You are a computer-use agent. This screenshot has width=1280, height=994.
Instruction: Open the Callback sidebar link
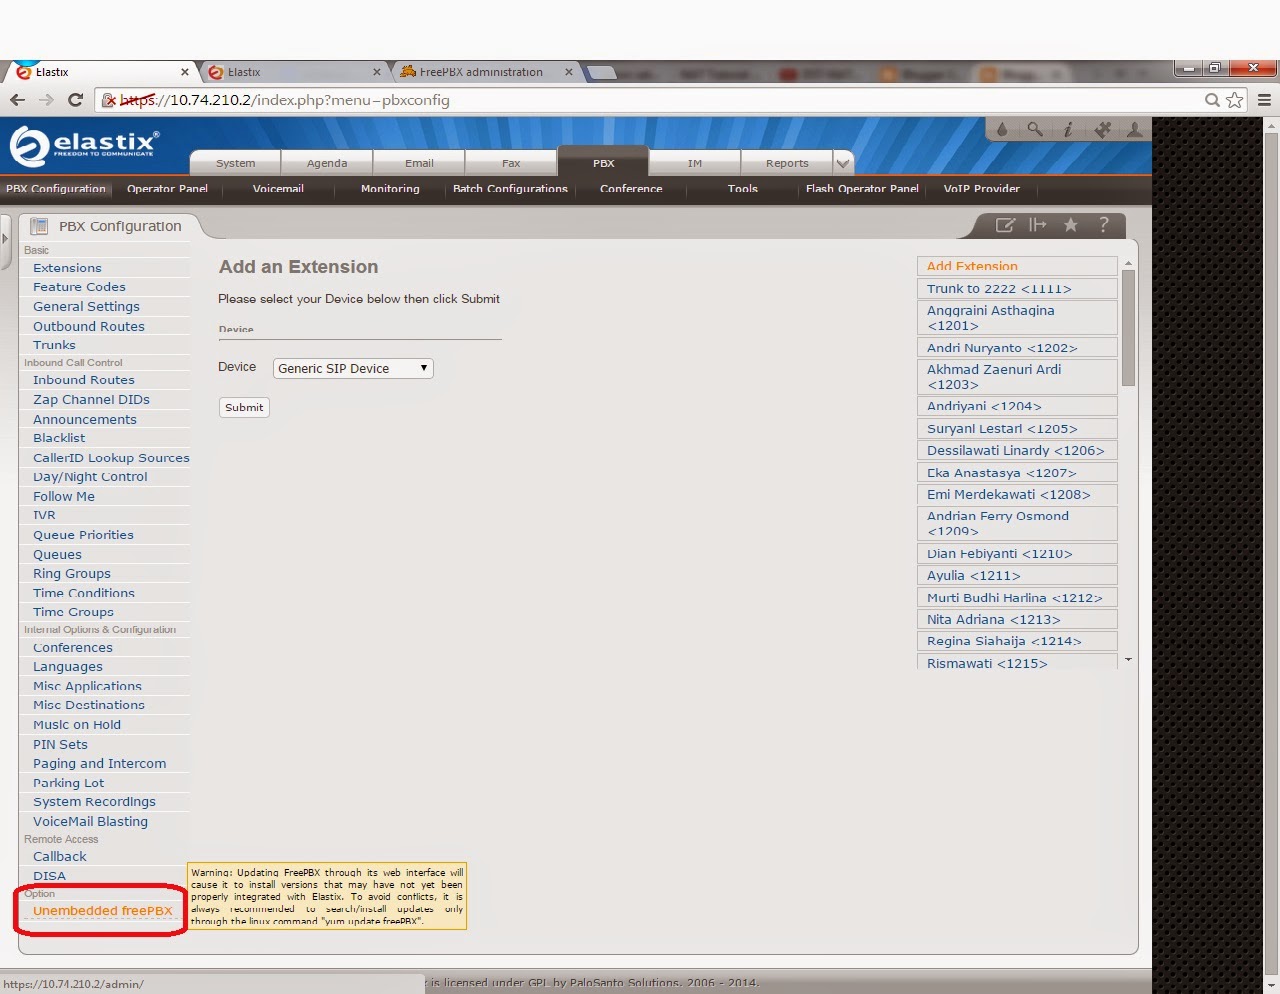coord(60,857)
